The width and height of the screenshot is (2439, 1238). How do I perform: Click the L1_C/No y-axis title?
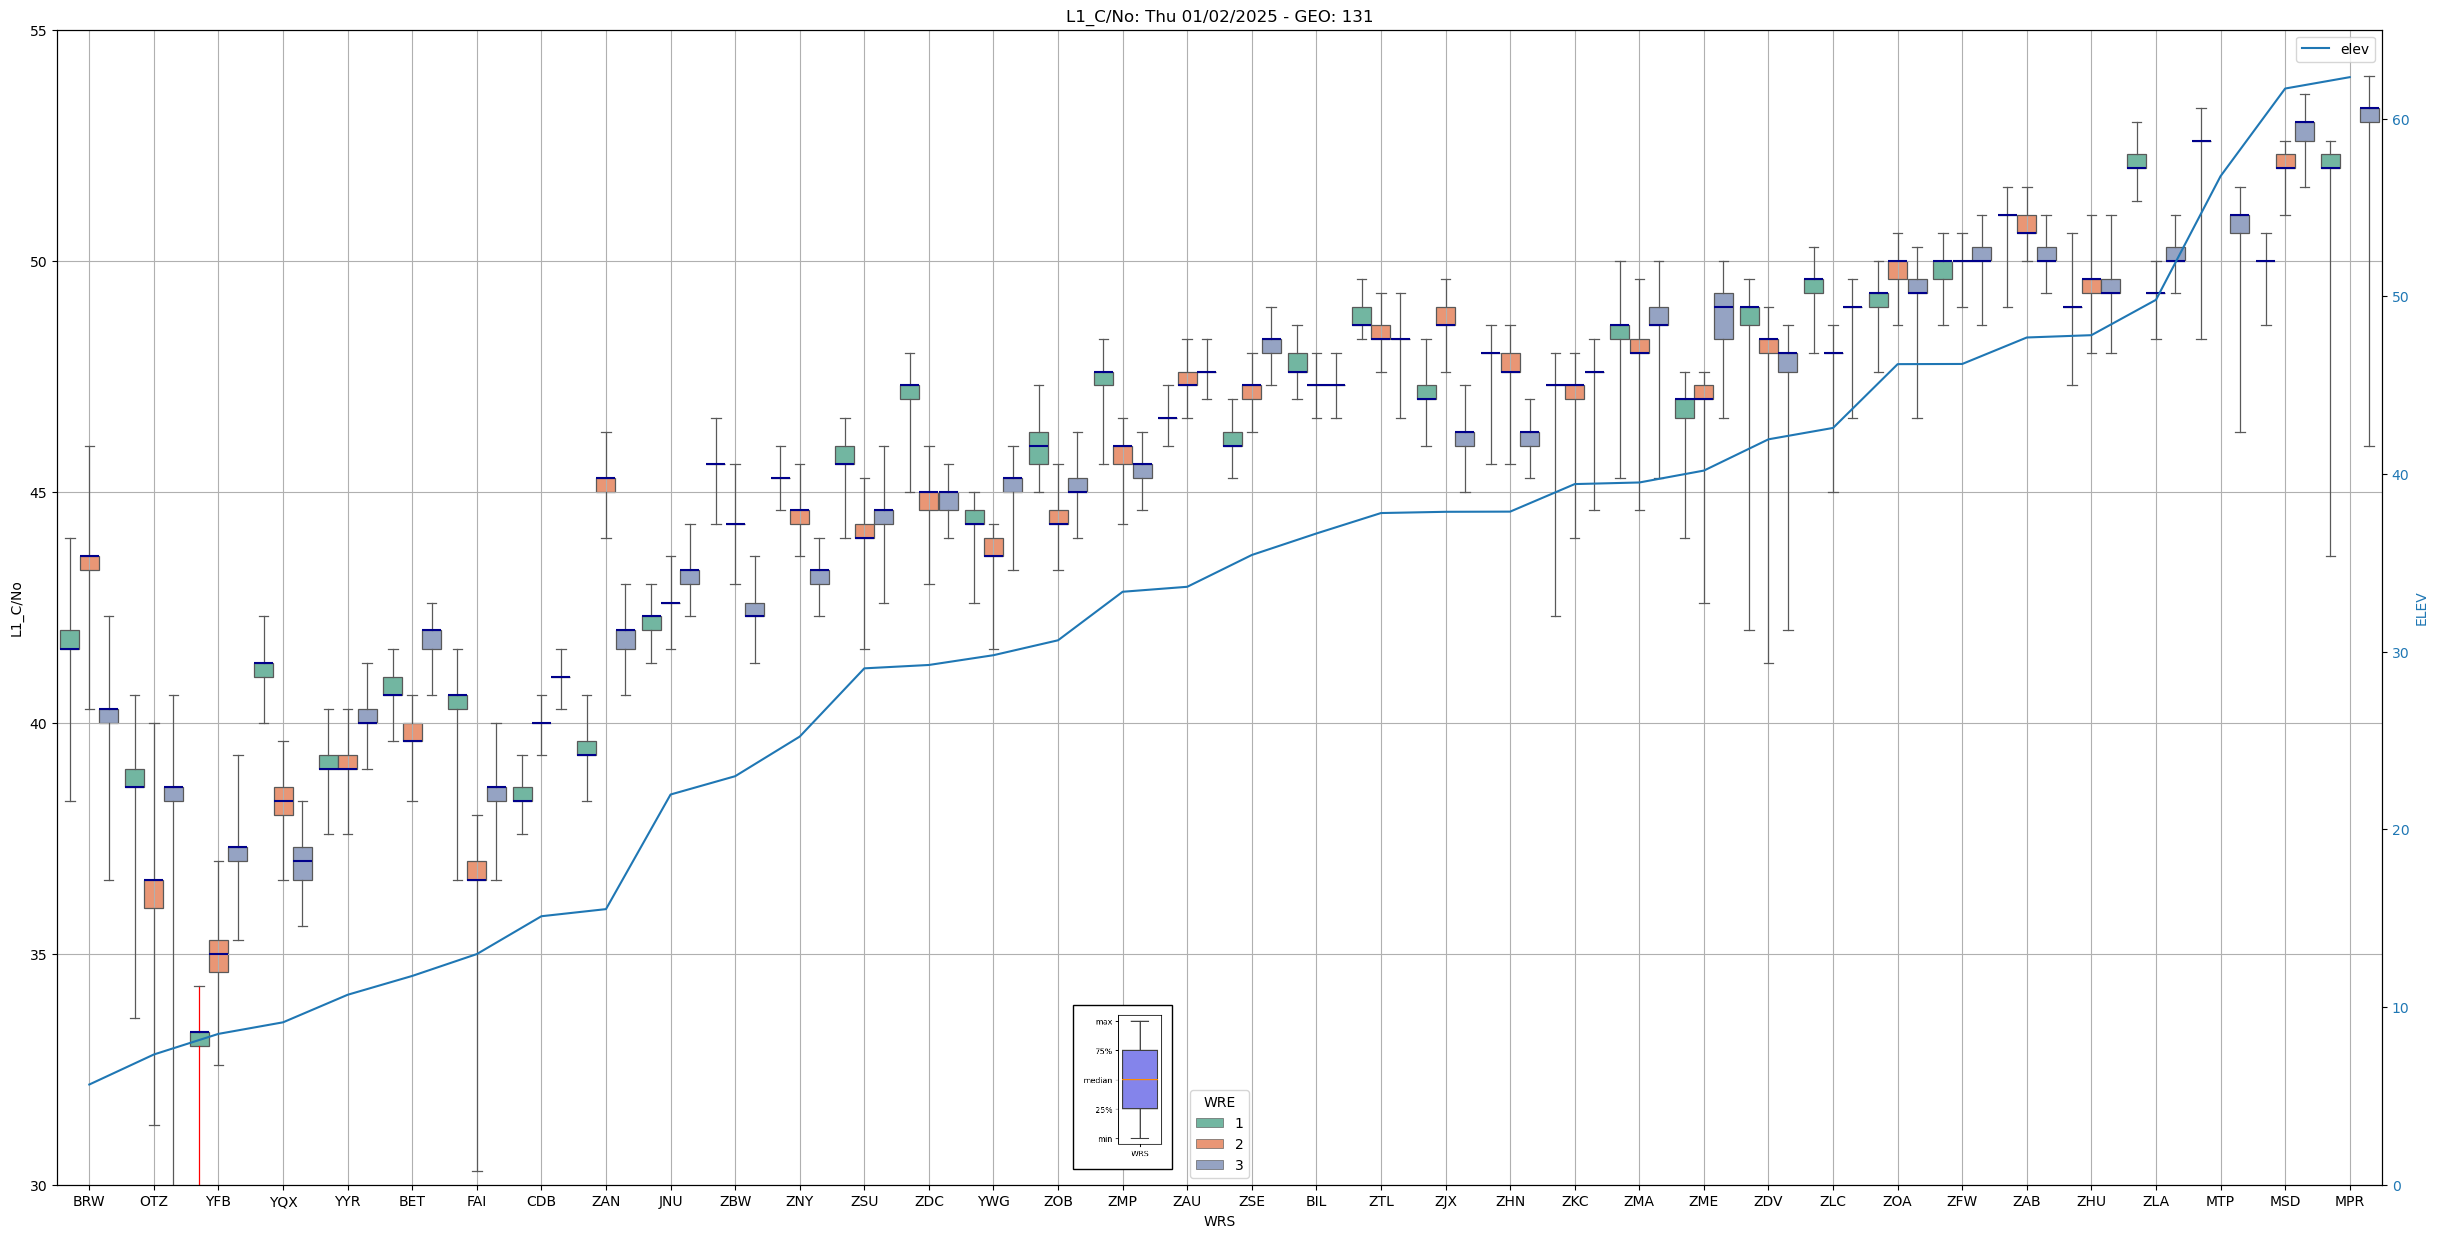pos(16,609)
